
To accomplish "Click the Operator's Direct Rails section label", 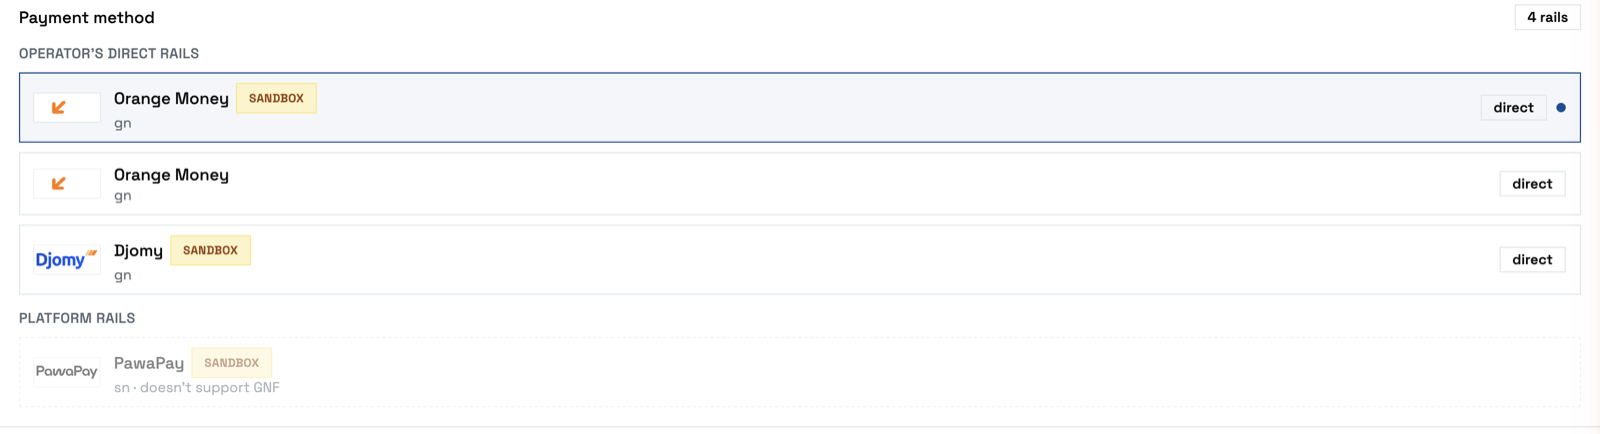I will pos(109,53).
